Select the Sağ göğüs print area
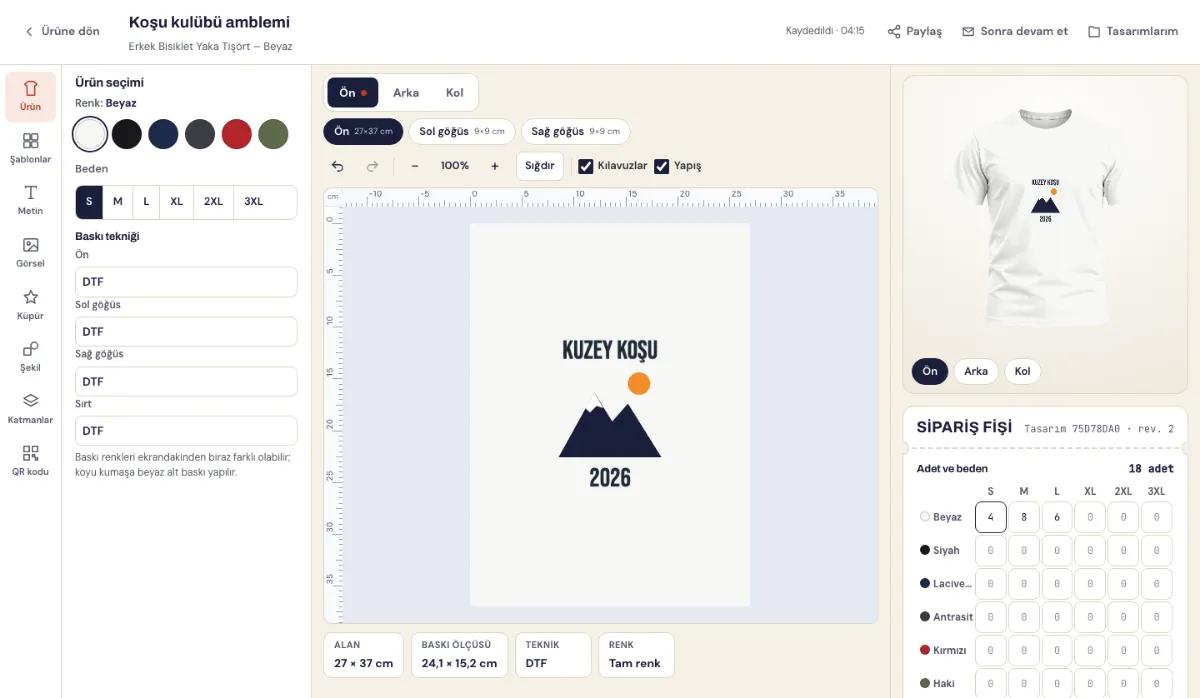The width and height of the screenshot is (1200, 698). (x=575, y=132)
